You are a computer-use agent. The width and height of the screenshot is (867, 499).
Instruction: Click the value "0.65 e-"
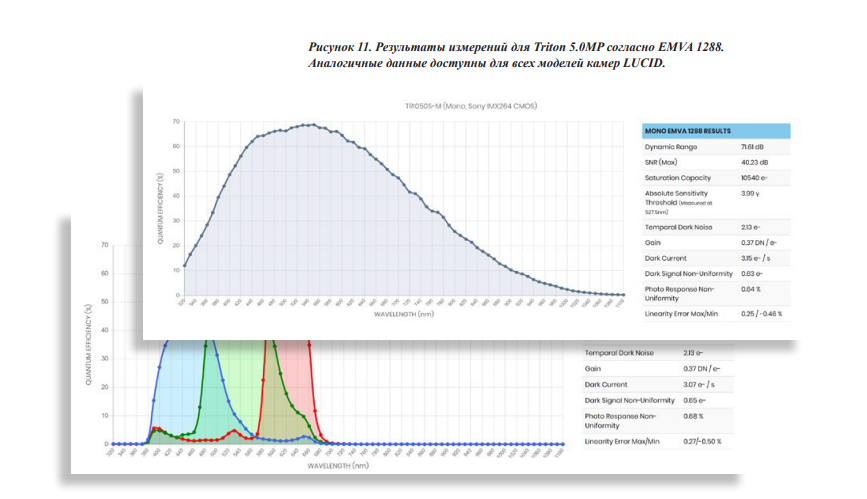(x=694, y=401)
